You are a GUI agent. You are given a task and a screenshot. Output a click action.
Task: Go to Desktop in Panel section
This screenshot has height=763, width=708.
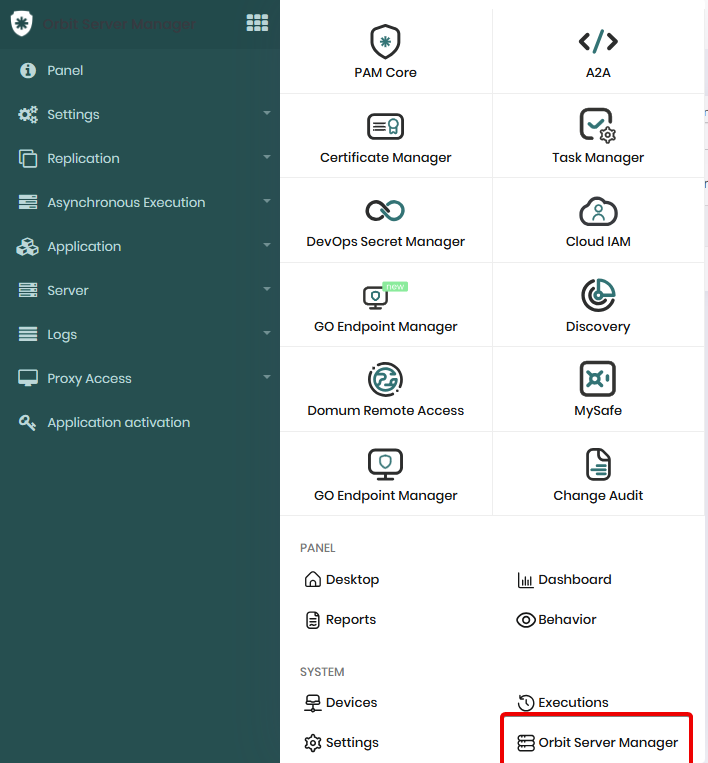pos(342,580)
